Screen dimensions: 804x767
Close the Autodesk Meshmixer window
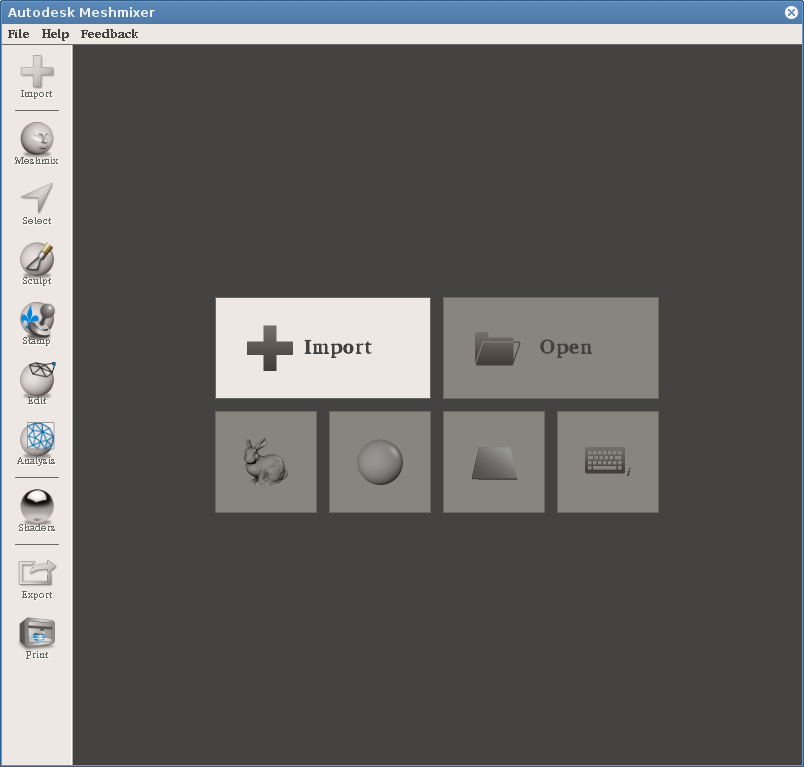coord(791,12)
